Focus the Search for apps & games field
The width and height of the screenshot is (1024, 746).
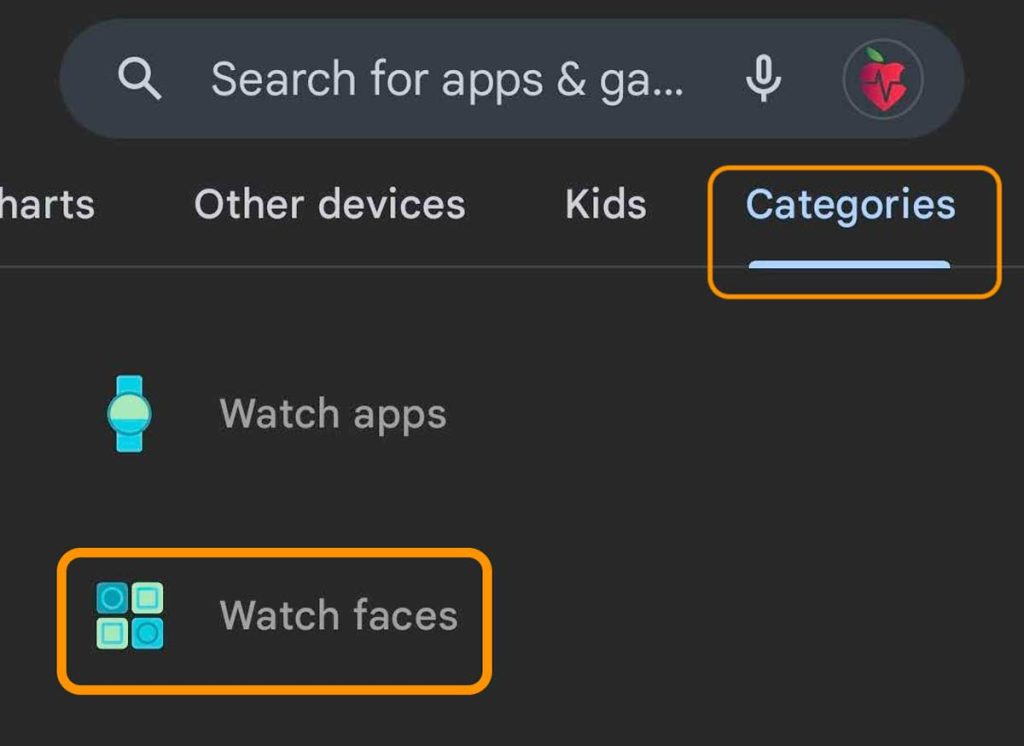pyautogui.click(x=447, y=79)
